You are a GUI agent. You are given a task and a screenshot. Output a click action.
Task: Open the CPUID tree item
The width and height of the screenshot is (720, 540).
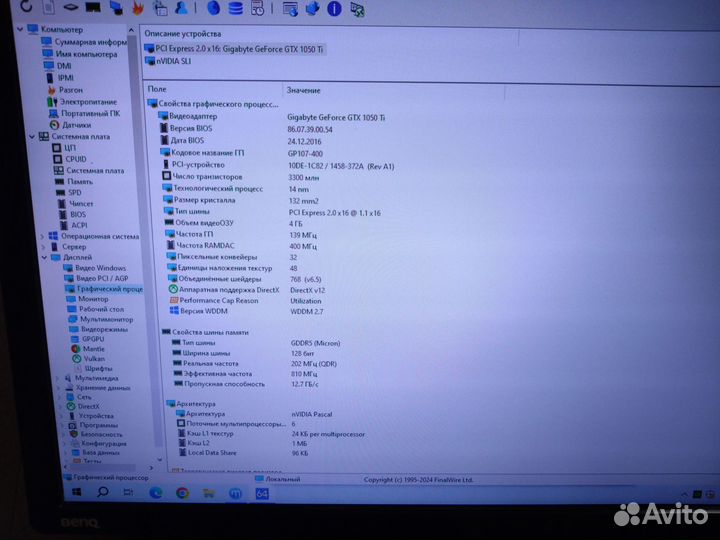tap(76, 159)
